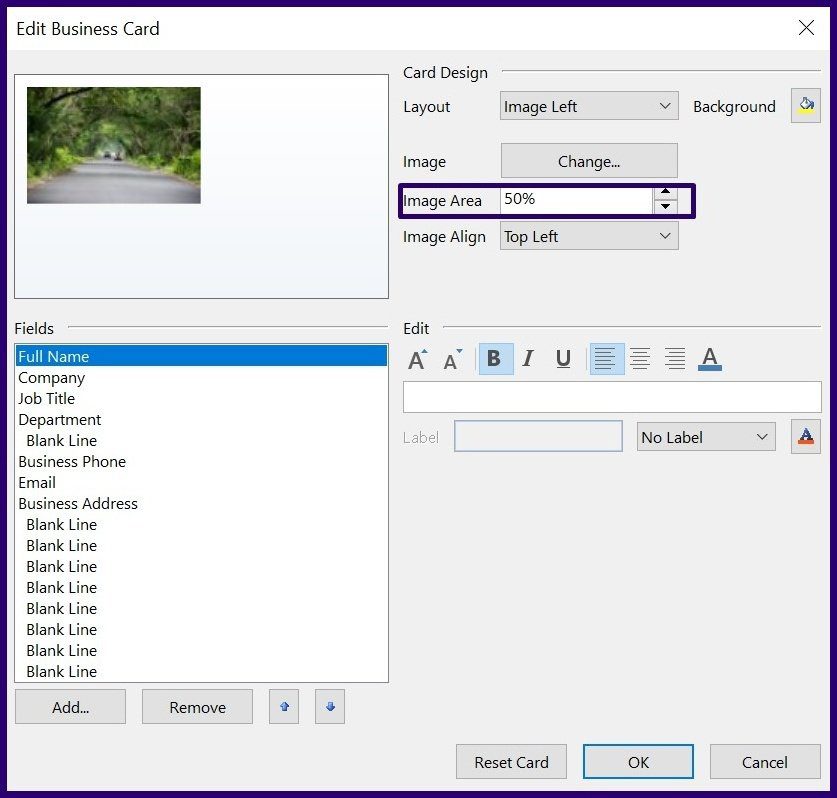The width and height of the screenshot is (837, 798).
Task: Click the Reset Card button
Action: [511, 762]
